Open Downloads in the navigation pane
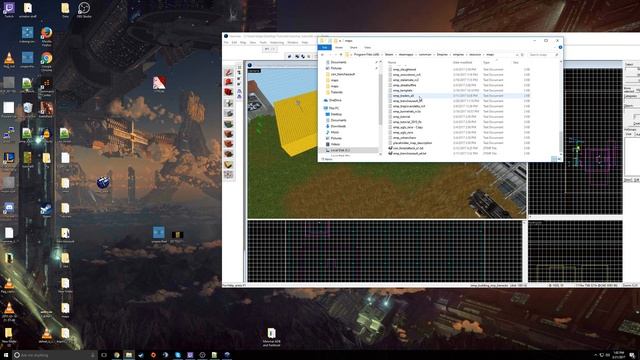This screenshot has width=640, height=360. pos(338,126)
